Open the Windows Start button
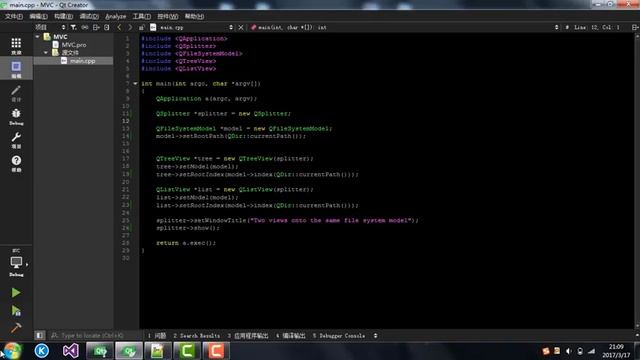The height and width of the screenshot is (360, 640). [12, 351]
